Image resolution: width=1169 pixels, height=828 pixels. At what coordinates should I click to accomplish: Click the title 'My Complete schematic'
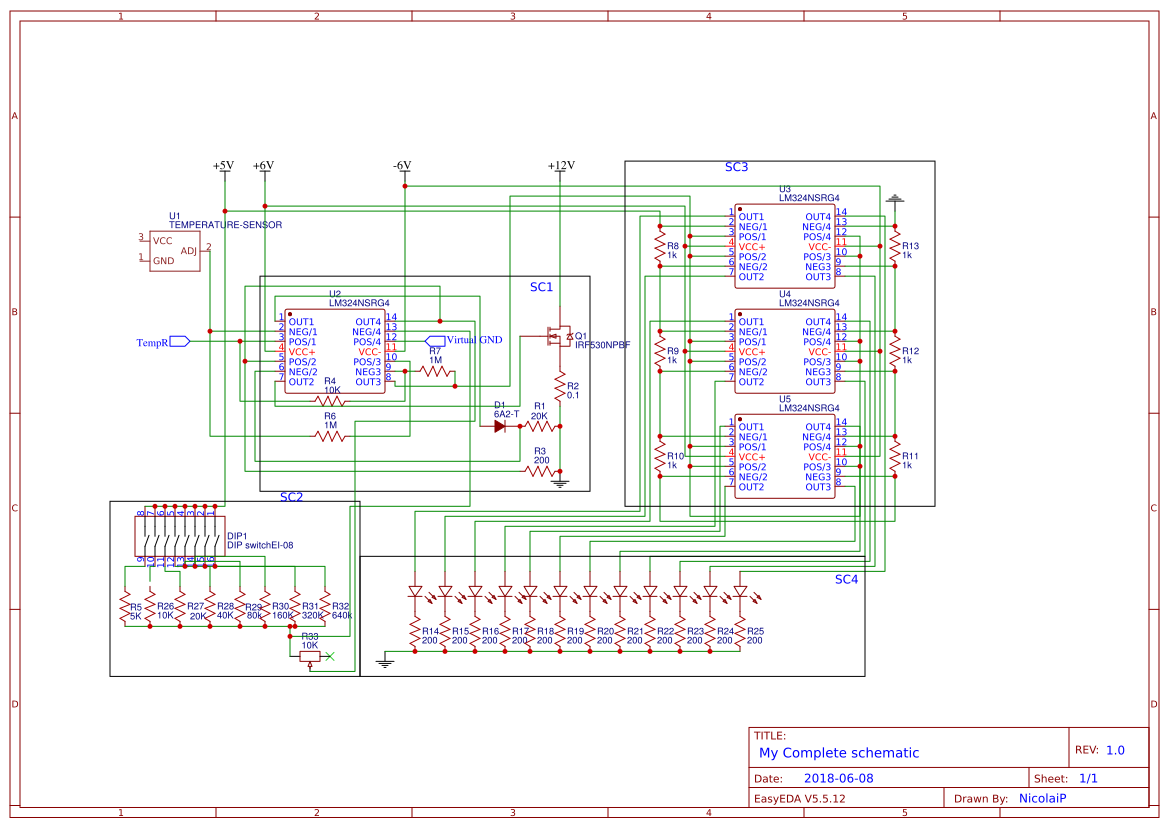point(839,753)
